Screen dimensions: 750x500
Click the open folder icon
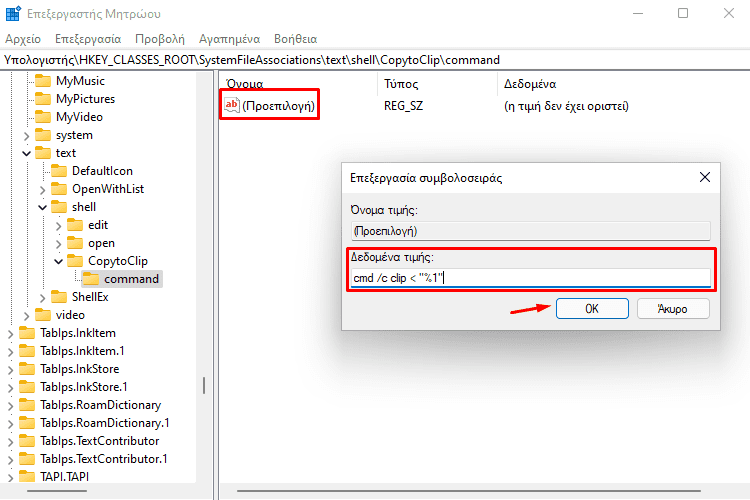[75, 243]
